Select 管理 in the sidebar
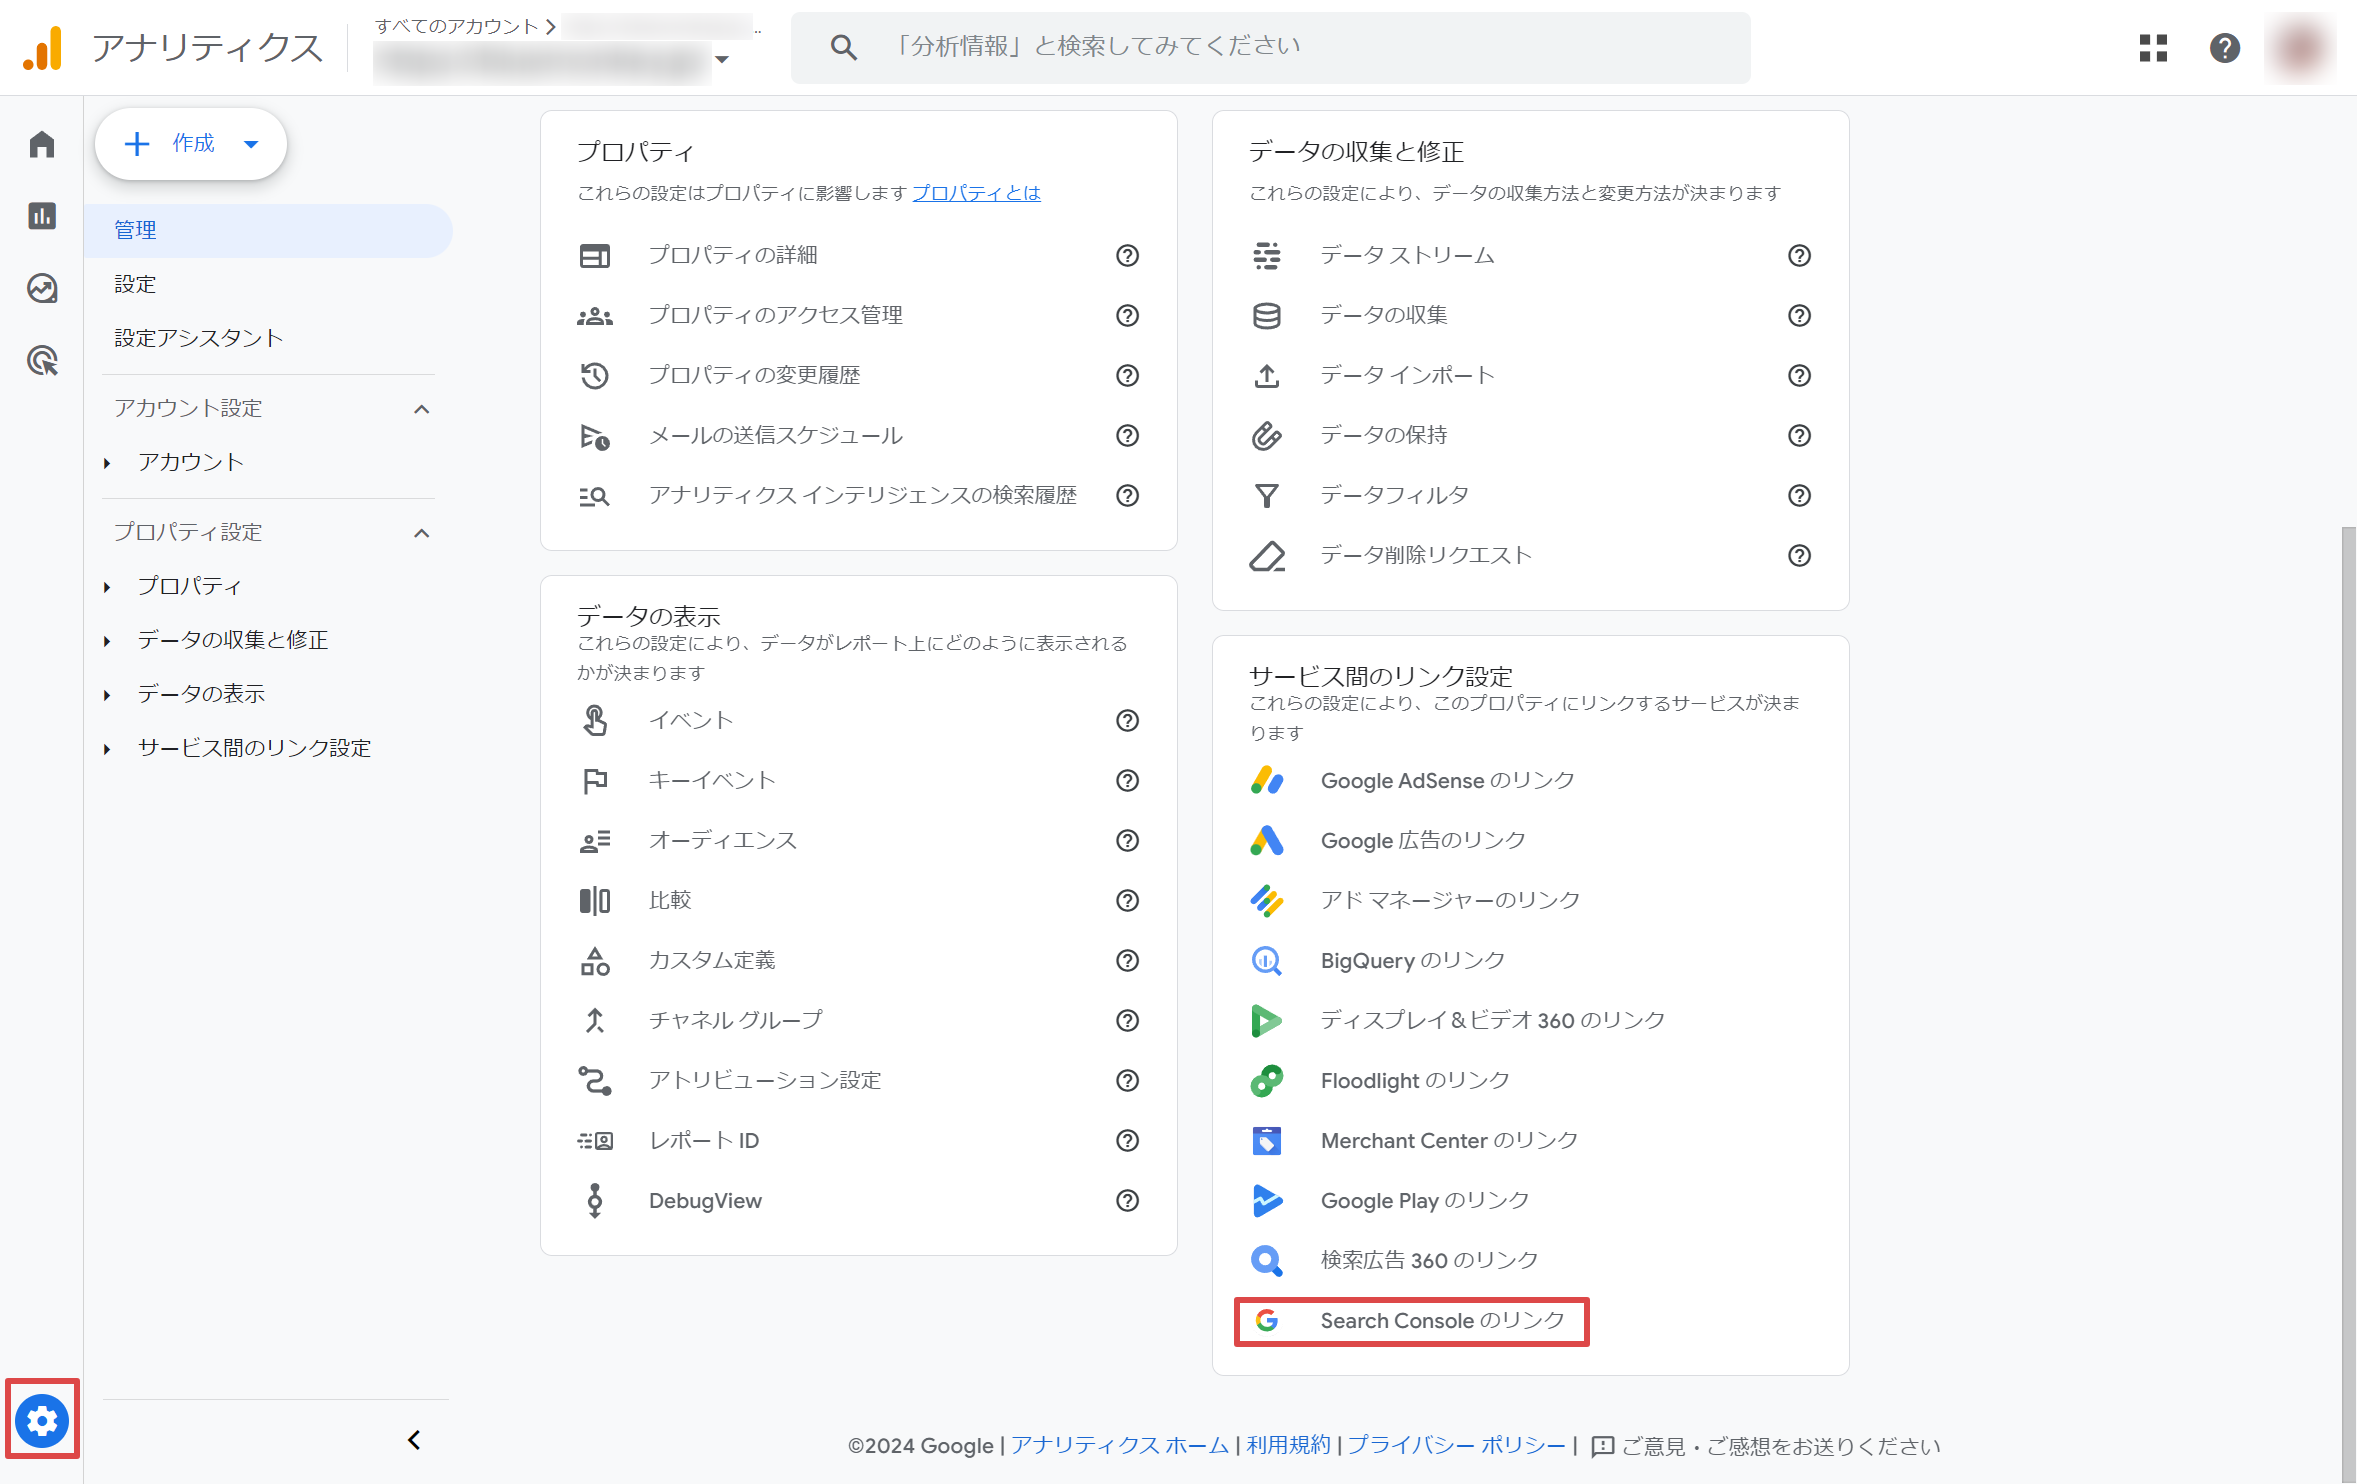The image size is (2357, 1484). 268,230
